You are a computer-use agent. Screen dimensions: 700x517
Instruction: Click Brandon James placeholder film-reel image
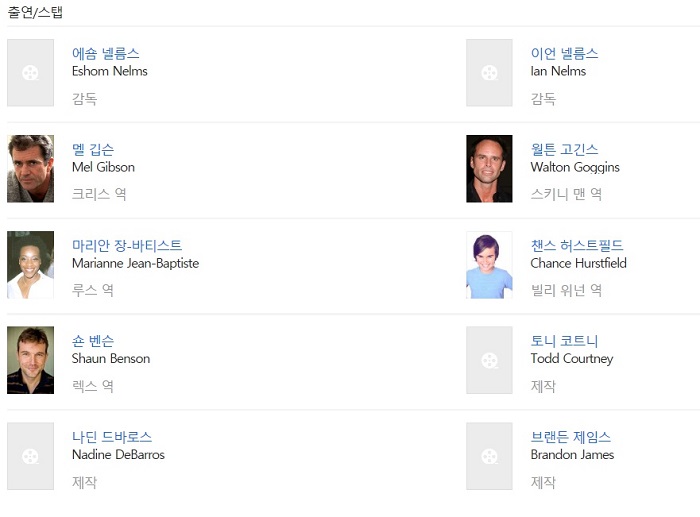[489, 456]
